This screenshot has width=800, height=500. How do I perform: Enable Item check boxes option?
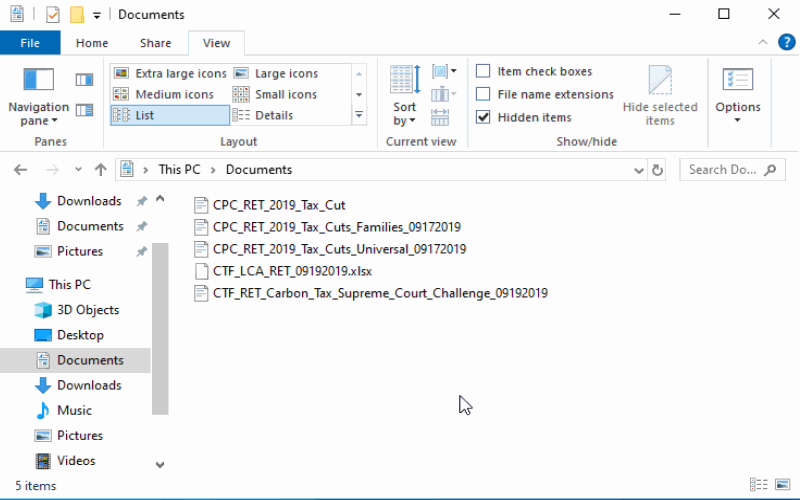[483, 71]
